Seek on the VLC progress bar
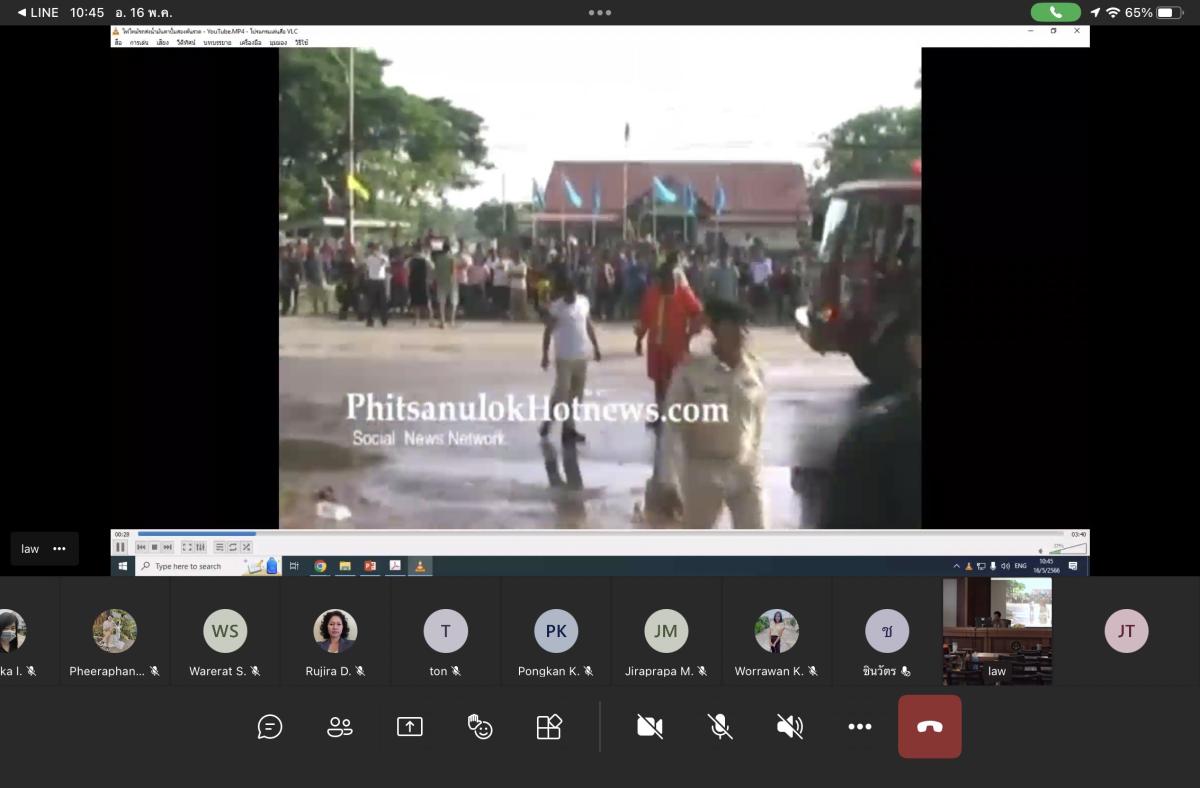 click(x=600, y=534)
